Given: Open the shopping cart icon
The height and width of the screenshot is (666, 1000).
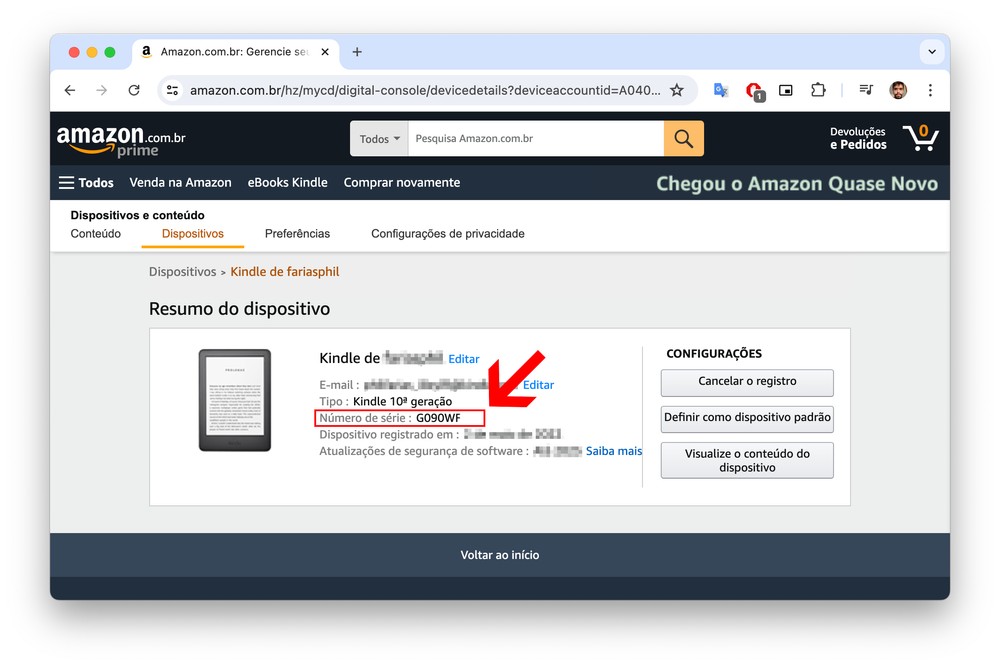Looking at the screenshot, I should (920, 138).
